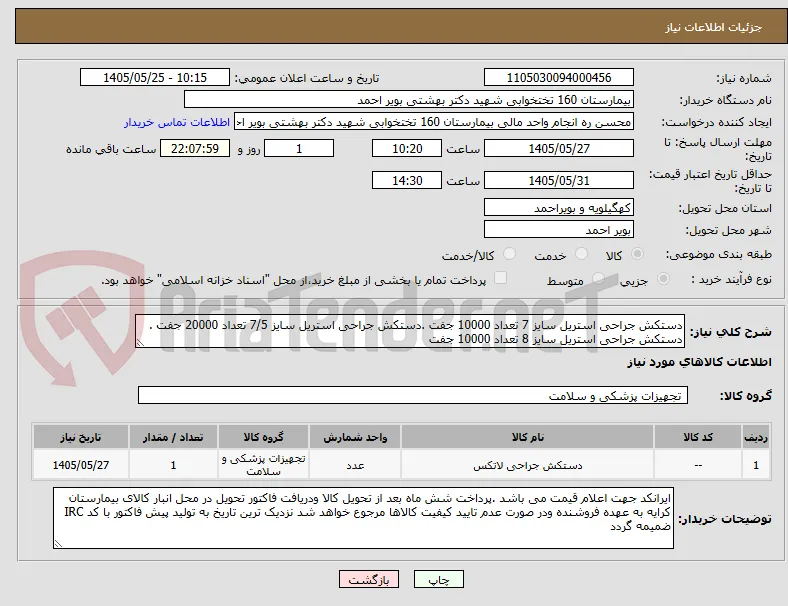Click the announcement date field 1405/05/25 - 10:15
Image resolution: width=788 pixels, height=606 pixels.
(x=155, y=77)
